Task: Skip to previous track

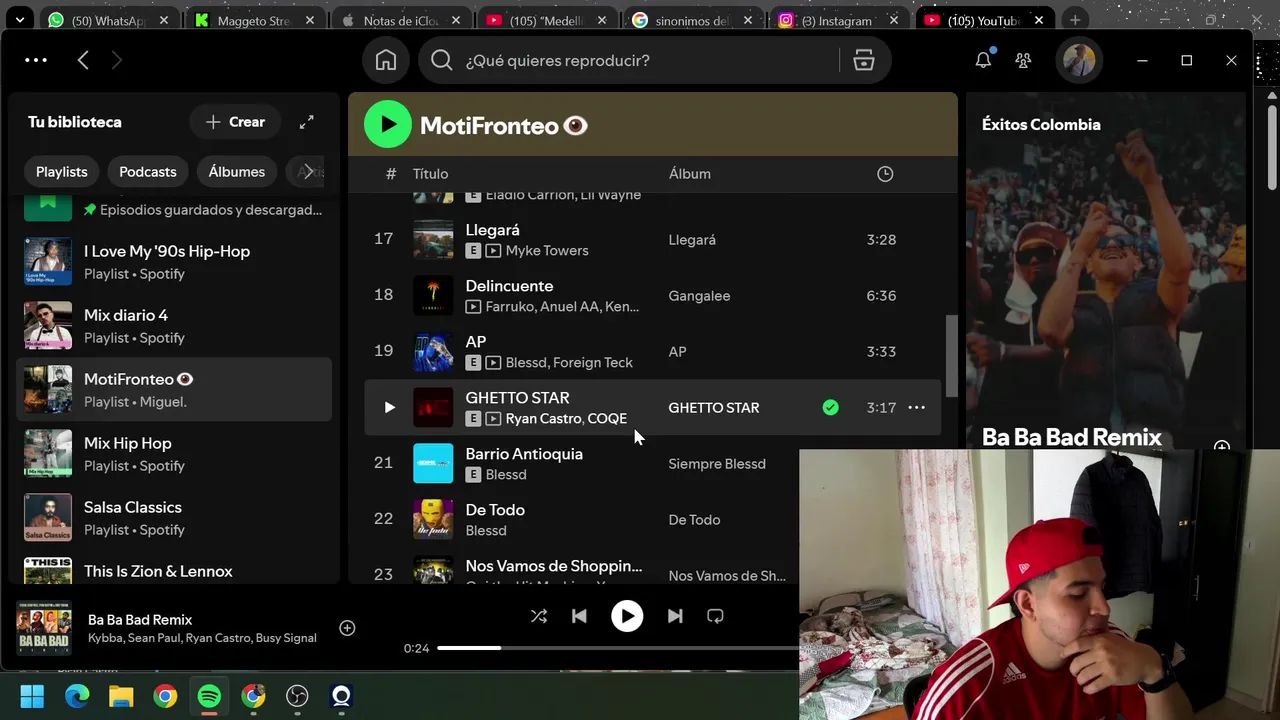Action: [x=579, y=616]
